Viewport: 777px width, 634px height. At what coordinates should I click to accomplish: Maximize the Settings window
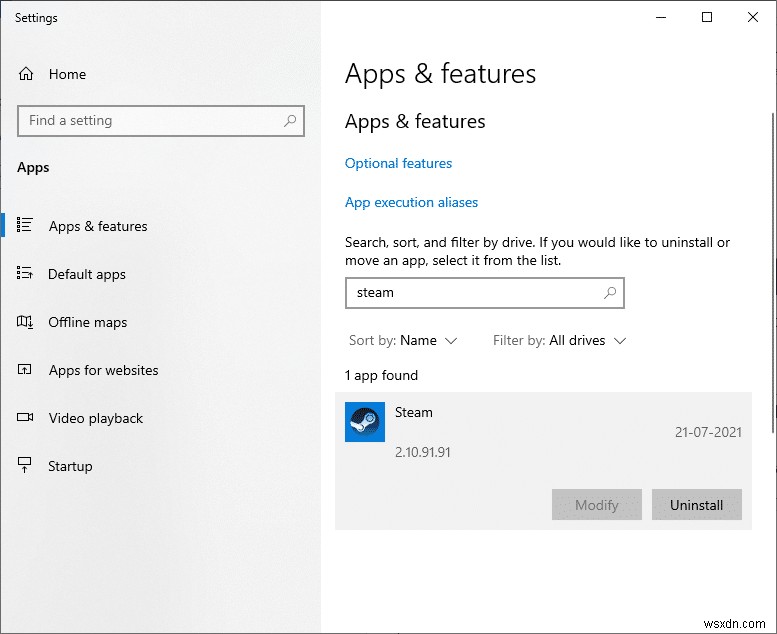click(x=707, y=17)
